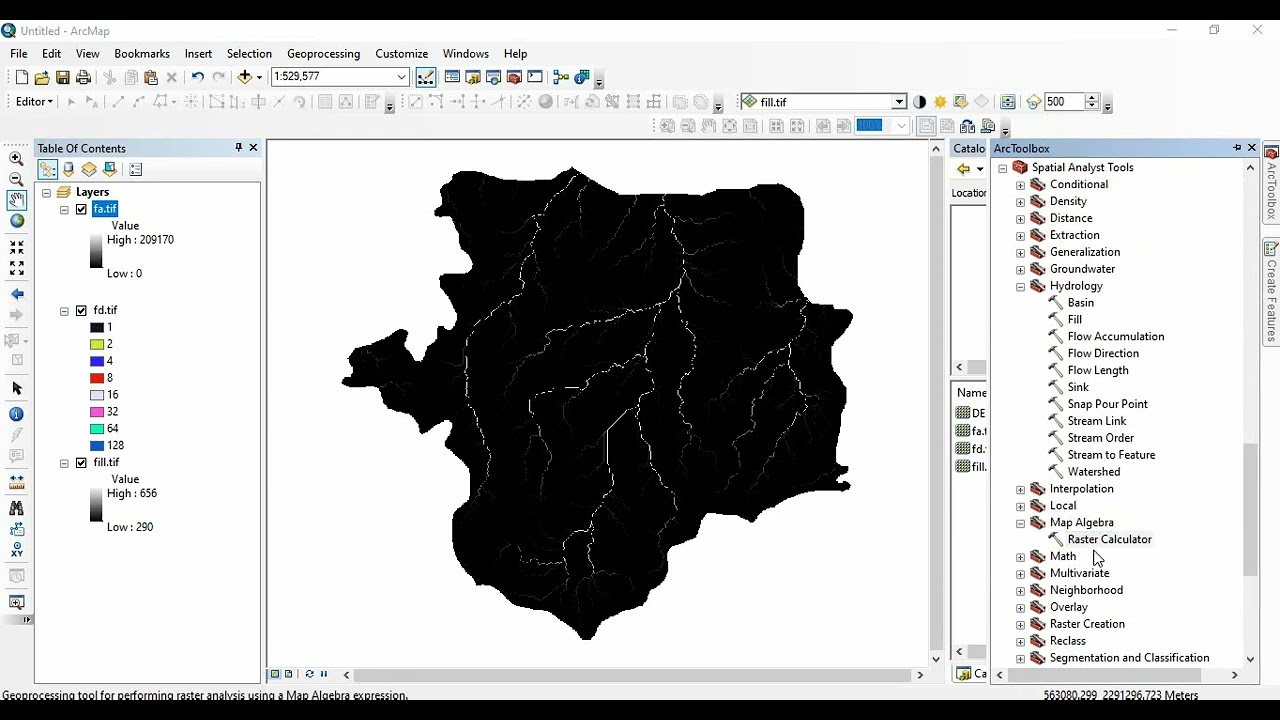
Task: Collapse the Hydrology toolset
Action: (1020, 286)
